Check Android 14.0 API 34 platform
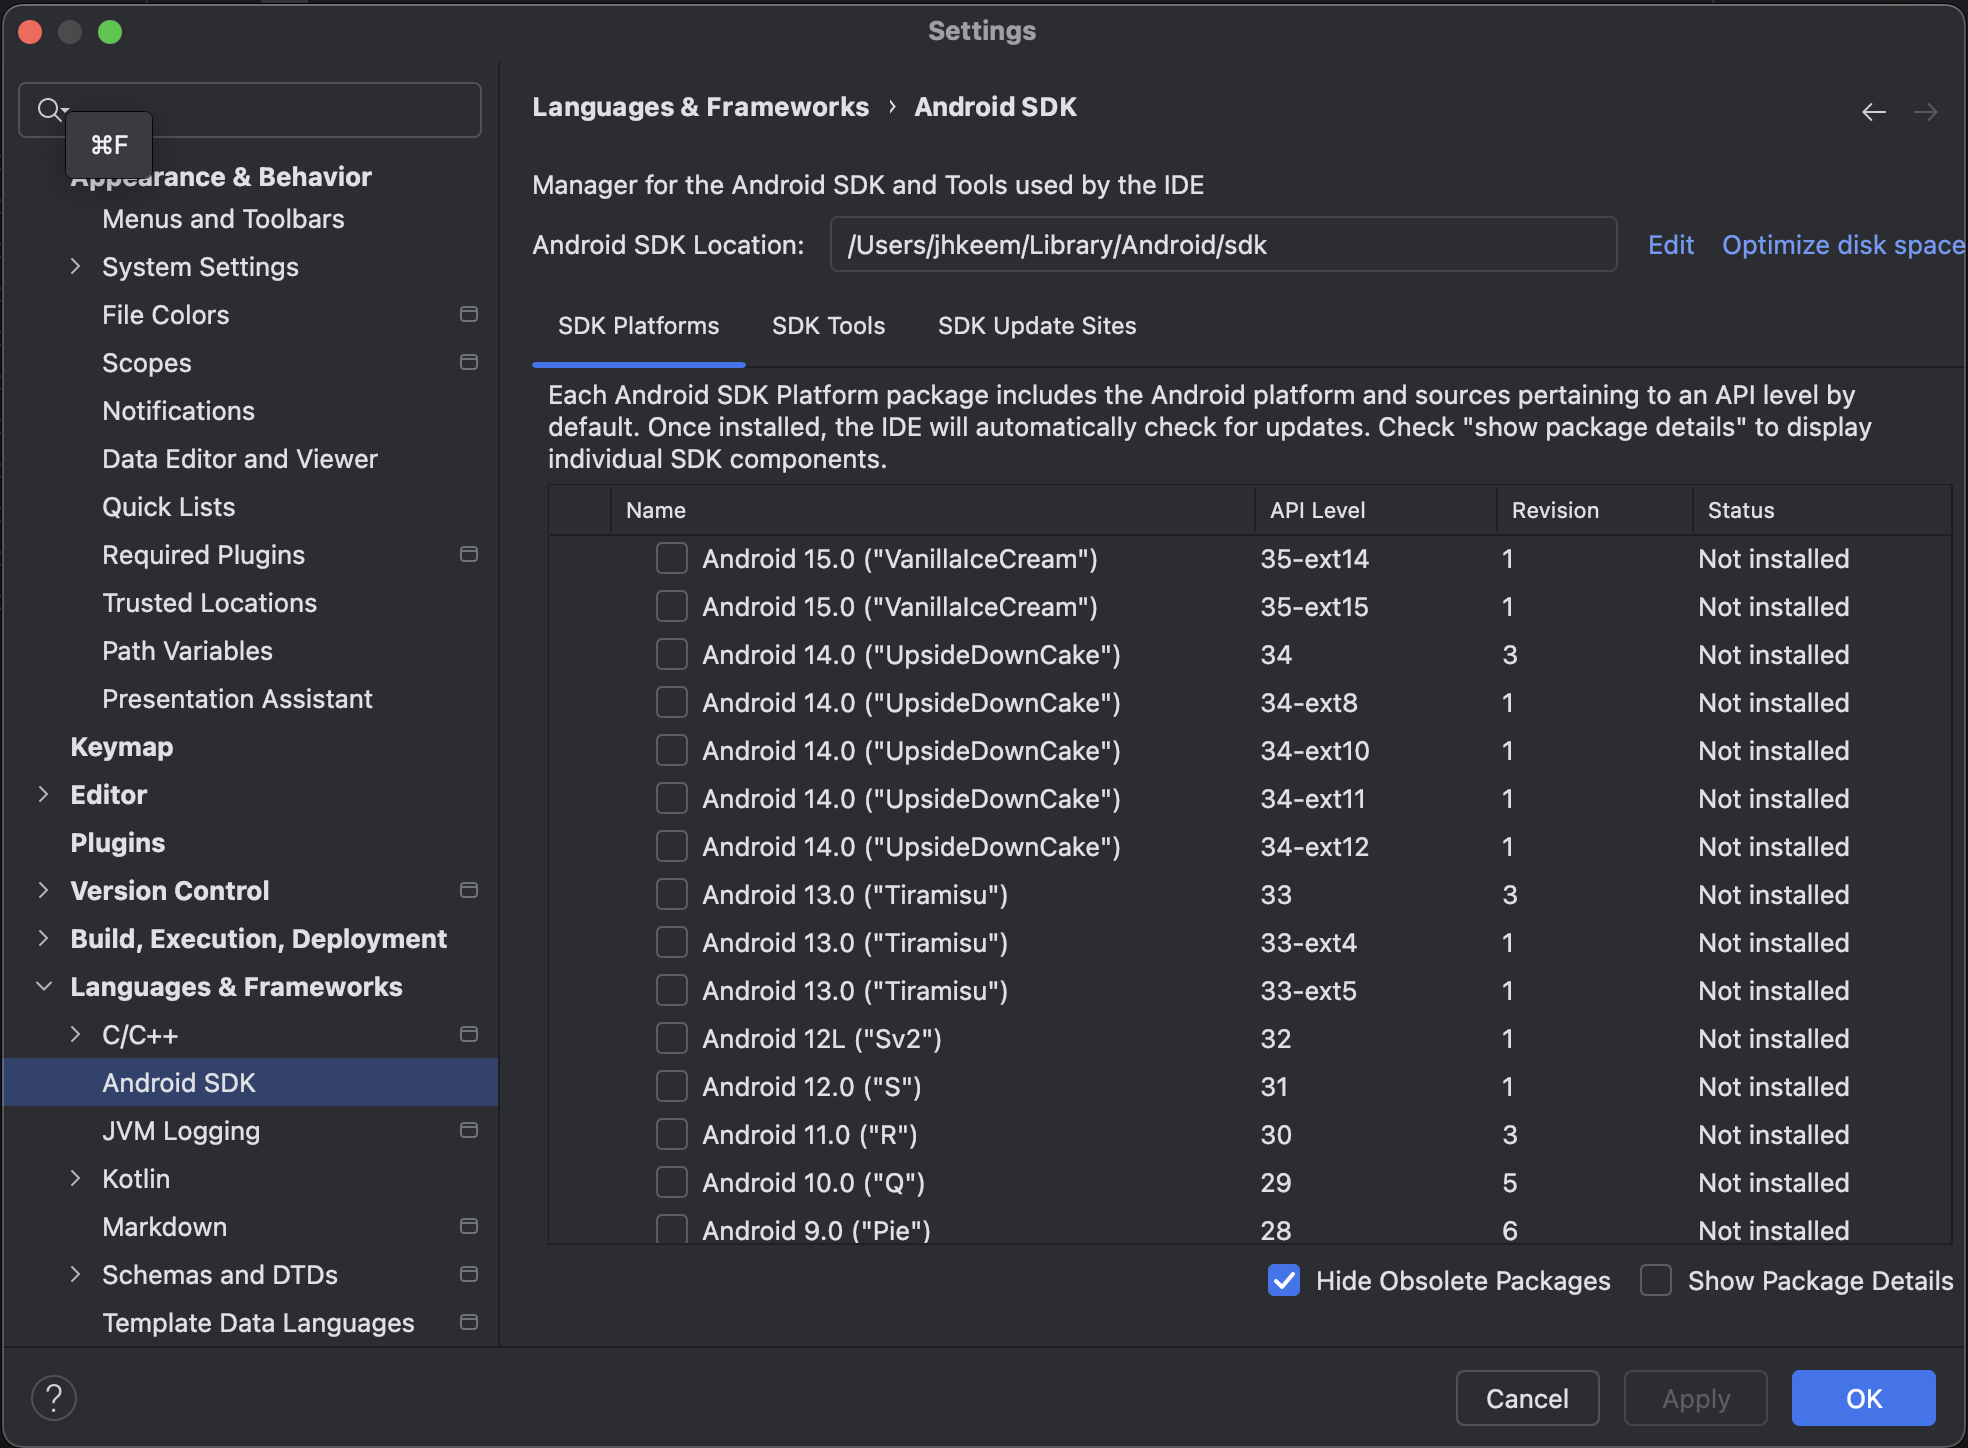 click(672, 655)
